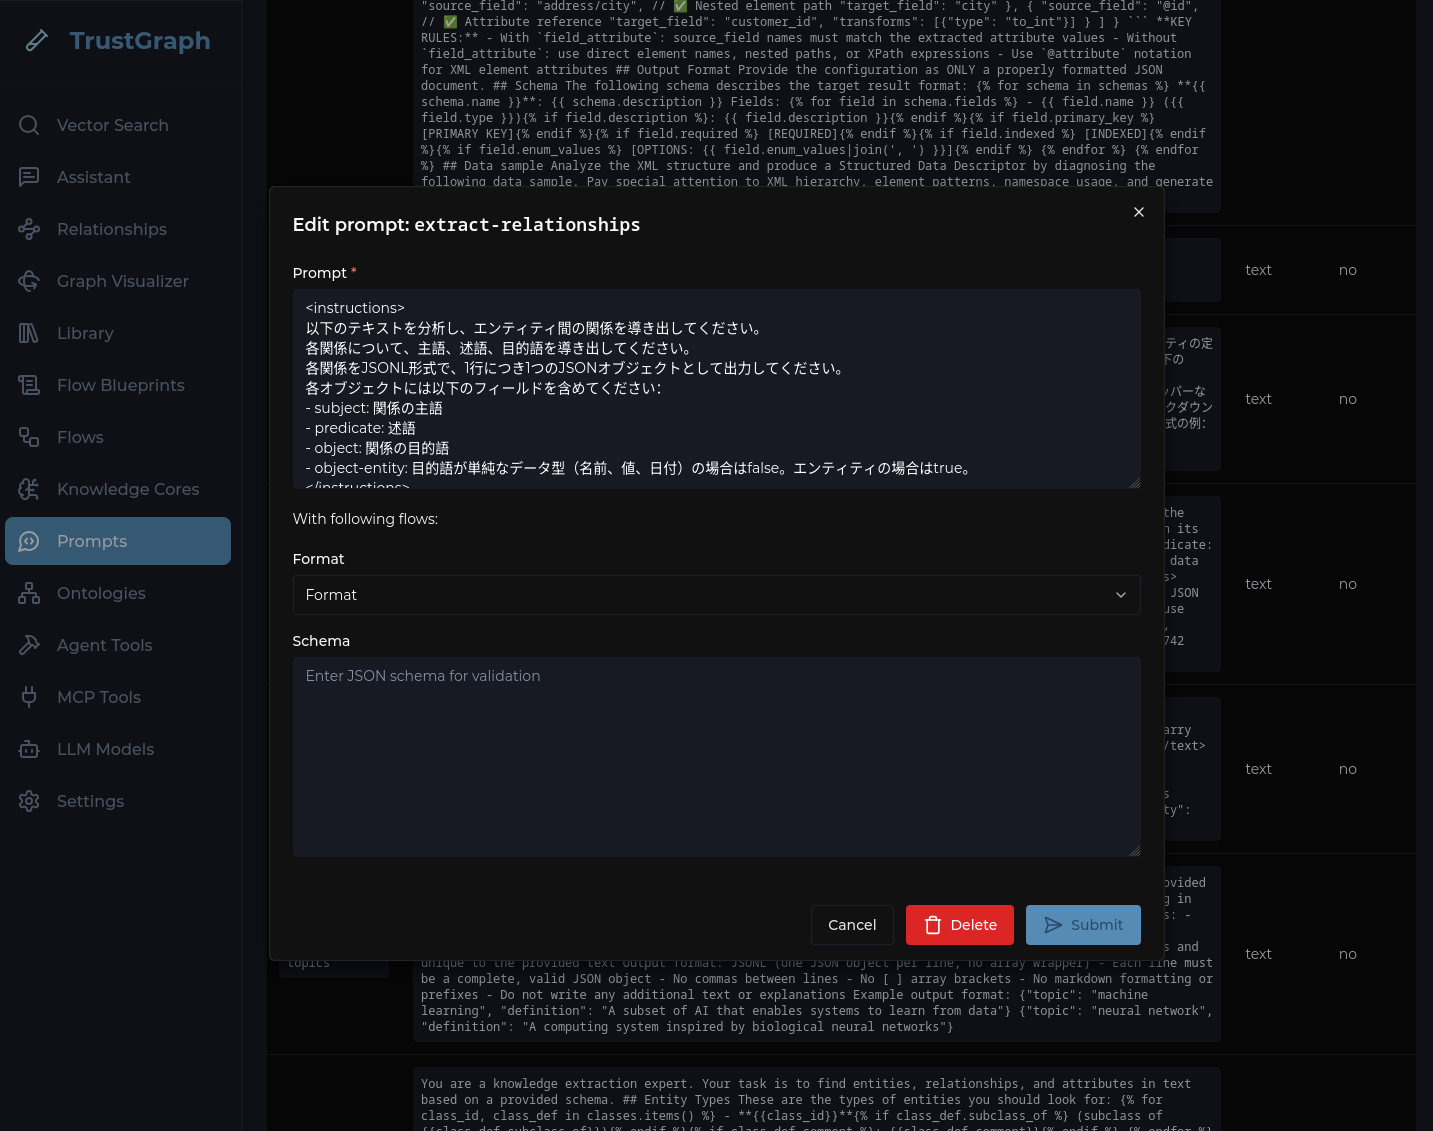This screenshot has height=1131, width=1433.
Task: Open the Agent Tools wrench icon
Action: point(29,645)
